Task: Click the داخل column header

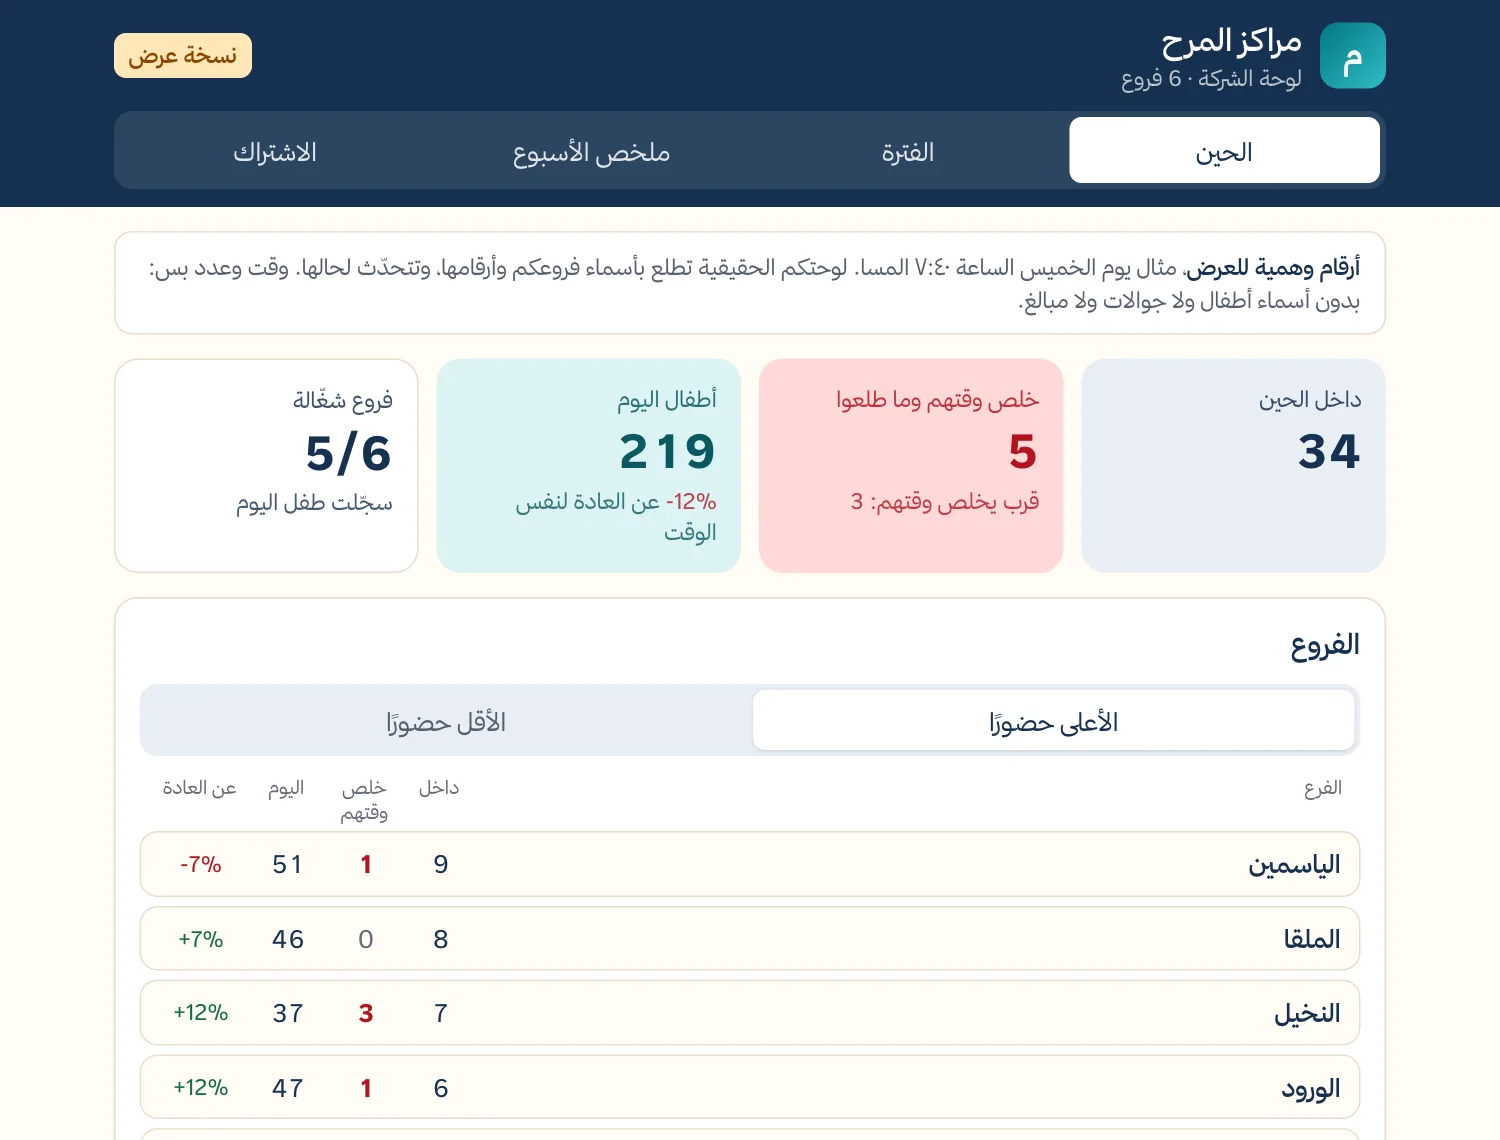Action: [439, 788]
